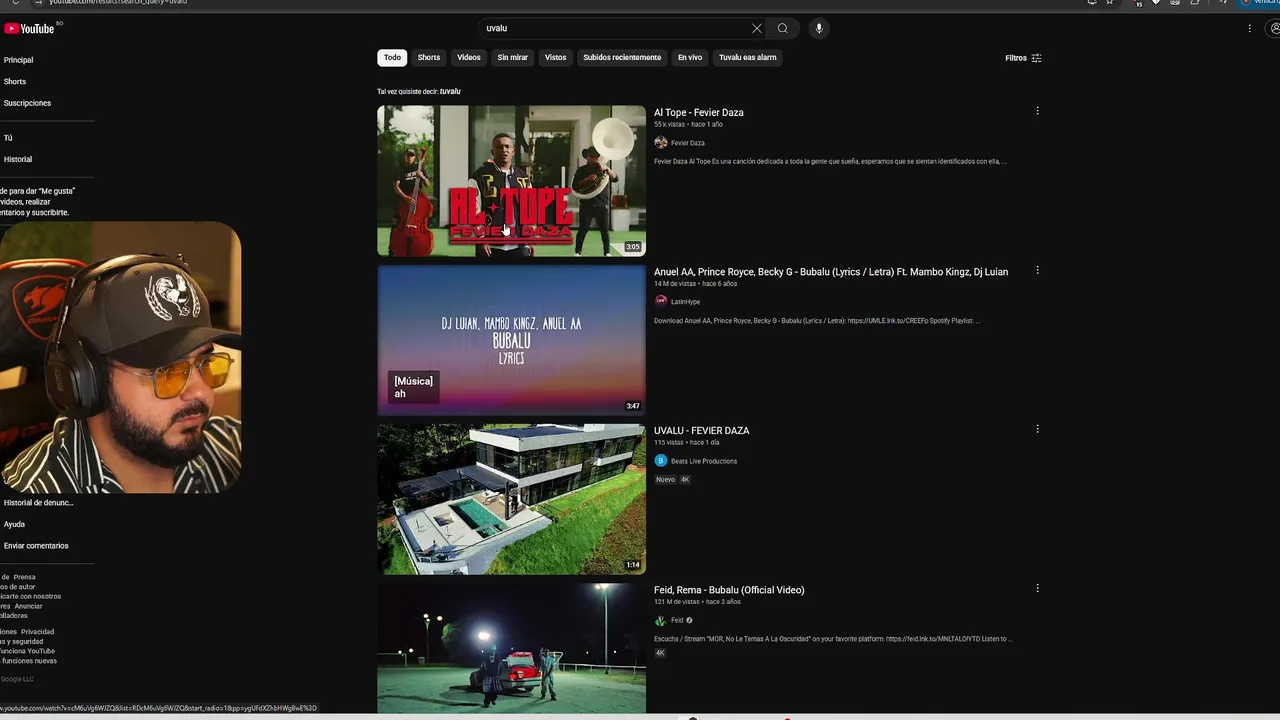
Task: Click the Anunciar footer link
Action: (x=29, y=606)
